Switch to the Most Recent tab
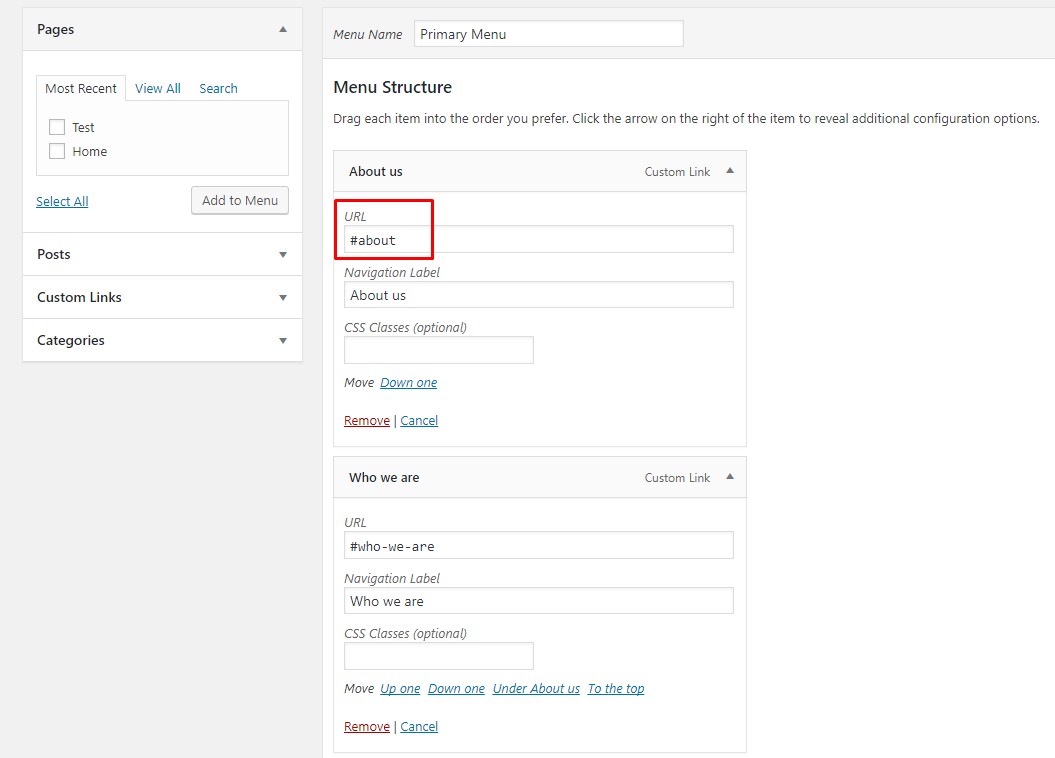 point(81,88)
